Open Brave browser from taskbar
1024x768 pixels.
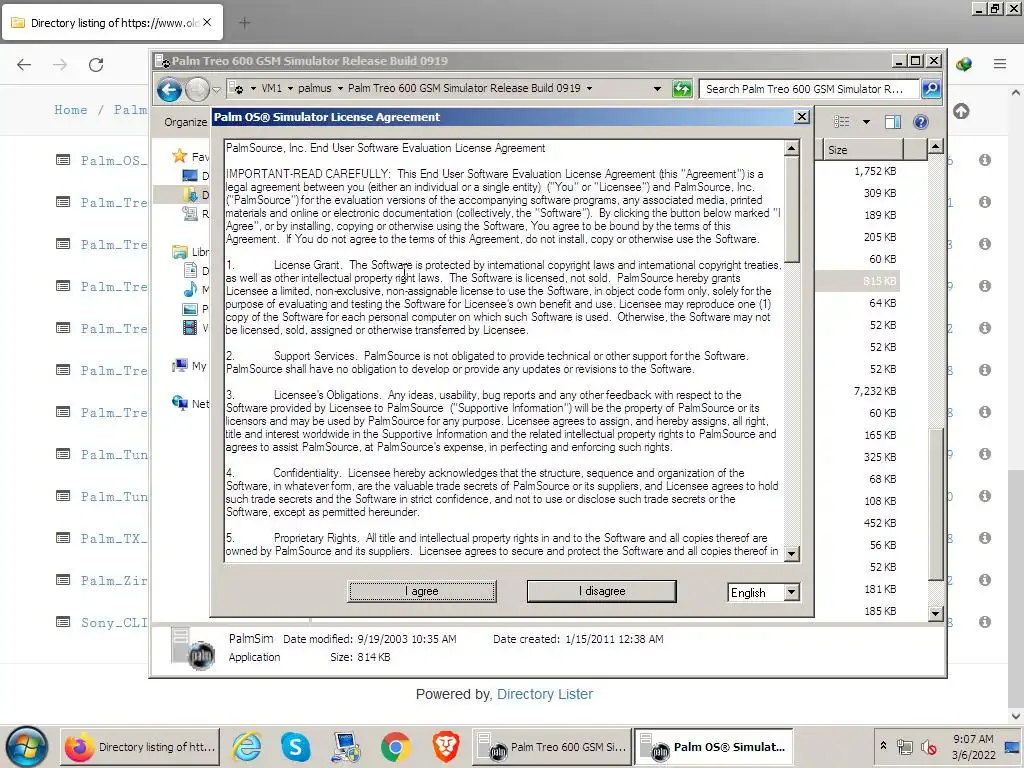tap(445, 747)
